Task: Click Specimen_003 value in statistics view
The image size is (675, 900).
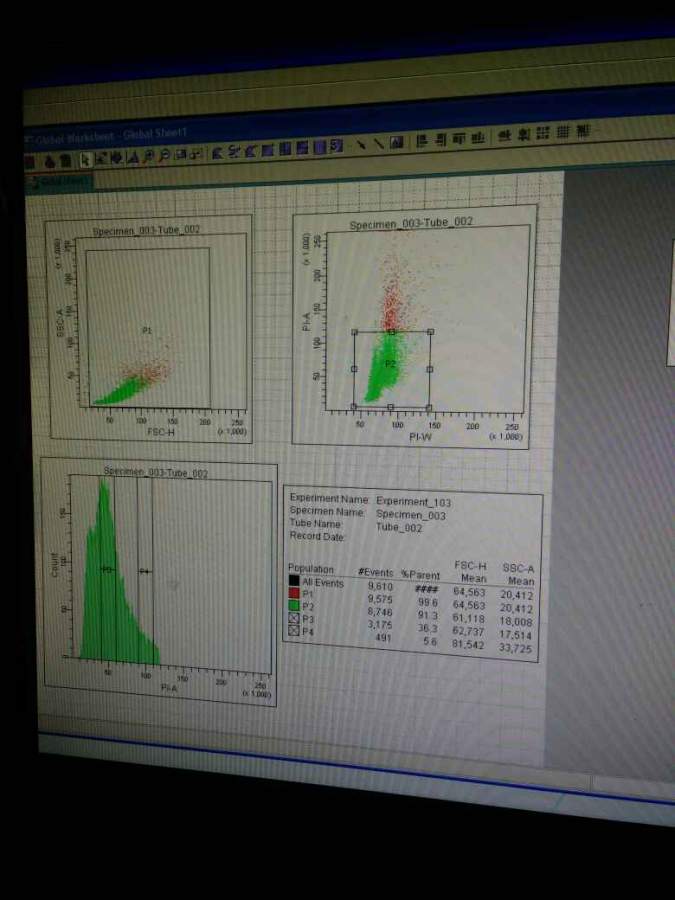Action: pos(410,515)
